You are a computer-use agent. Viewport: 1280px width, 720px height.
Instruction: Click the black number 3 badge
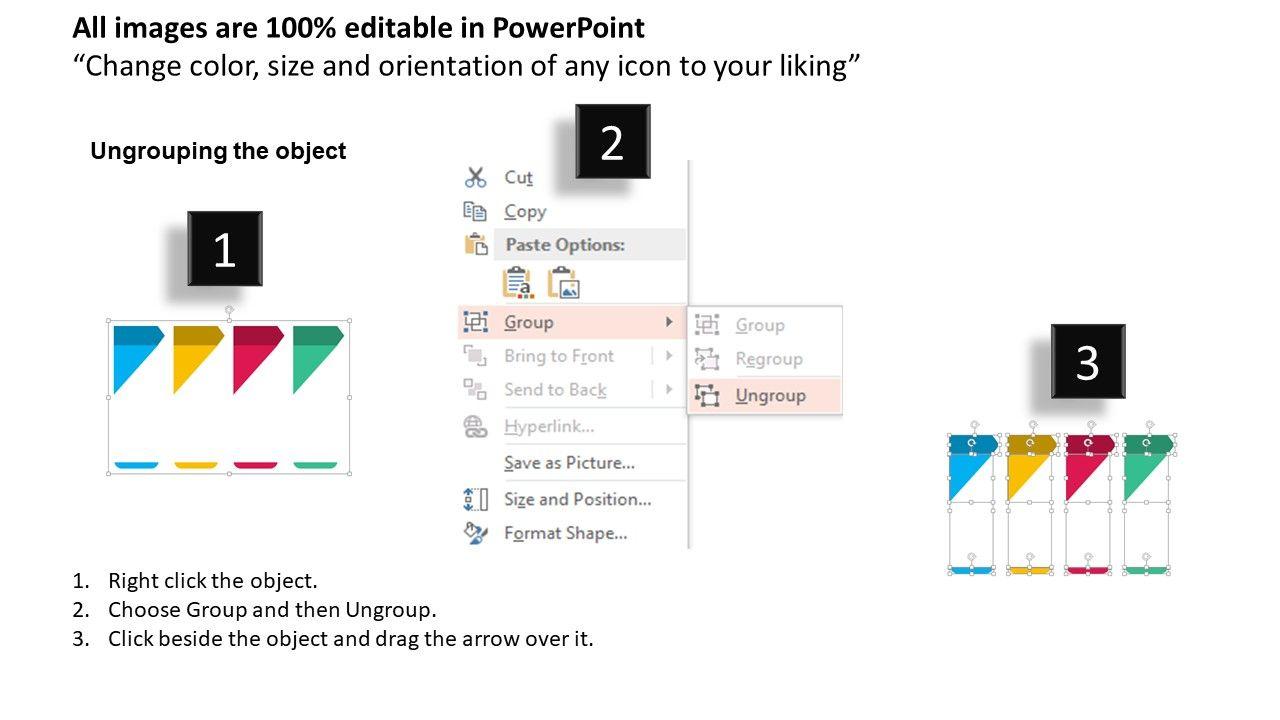1087,362
